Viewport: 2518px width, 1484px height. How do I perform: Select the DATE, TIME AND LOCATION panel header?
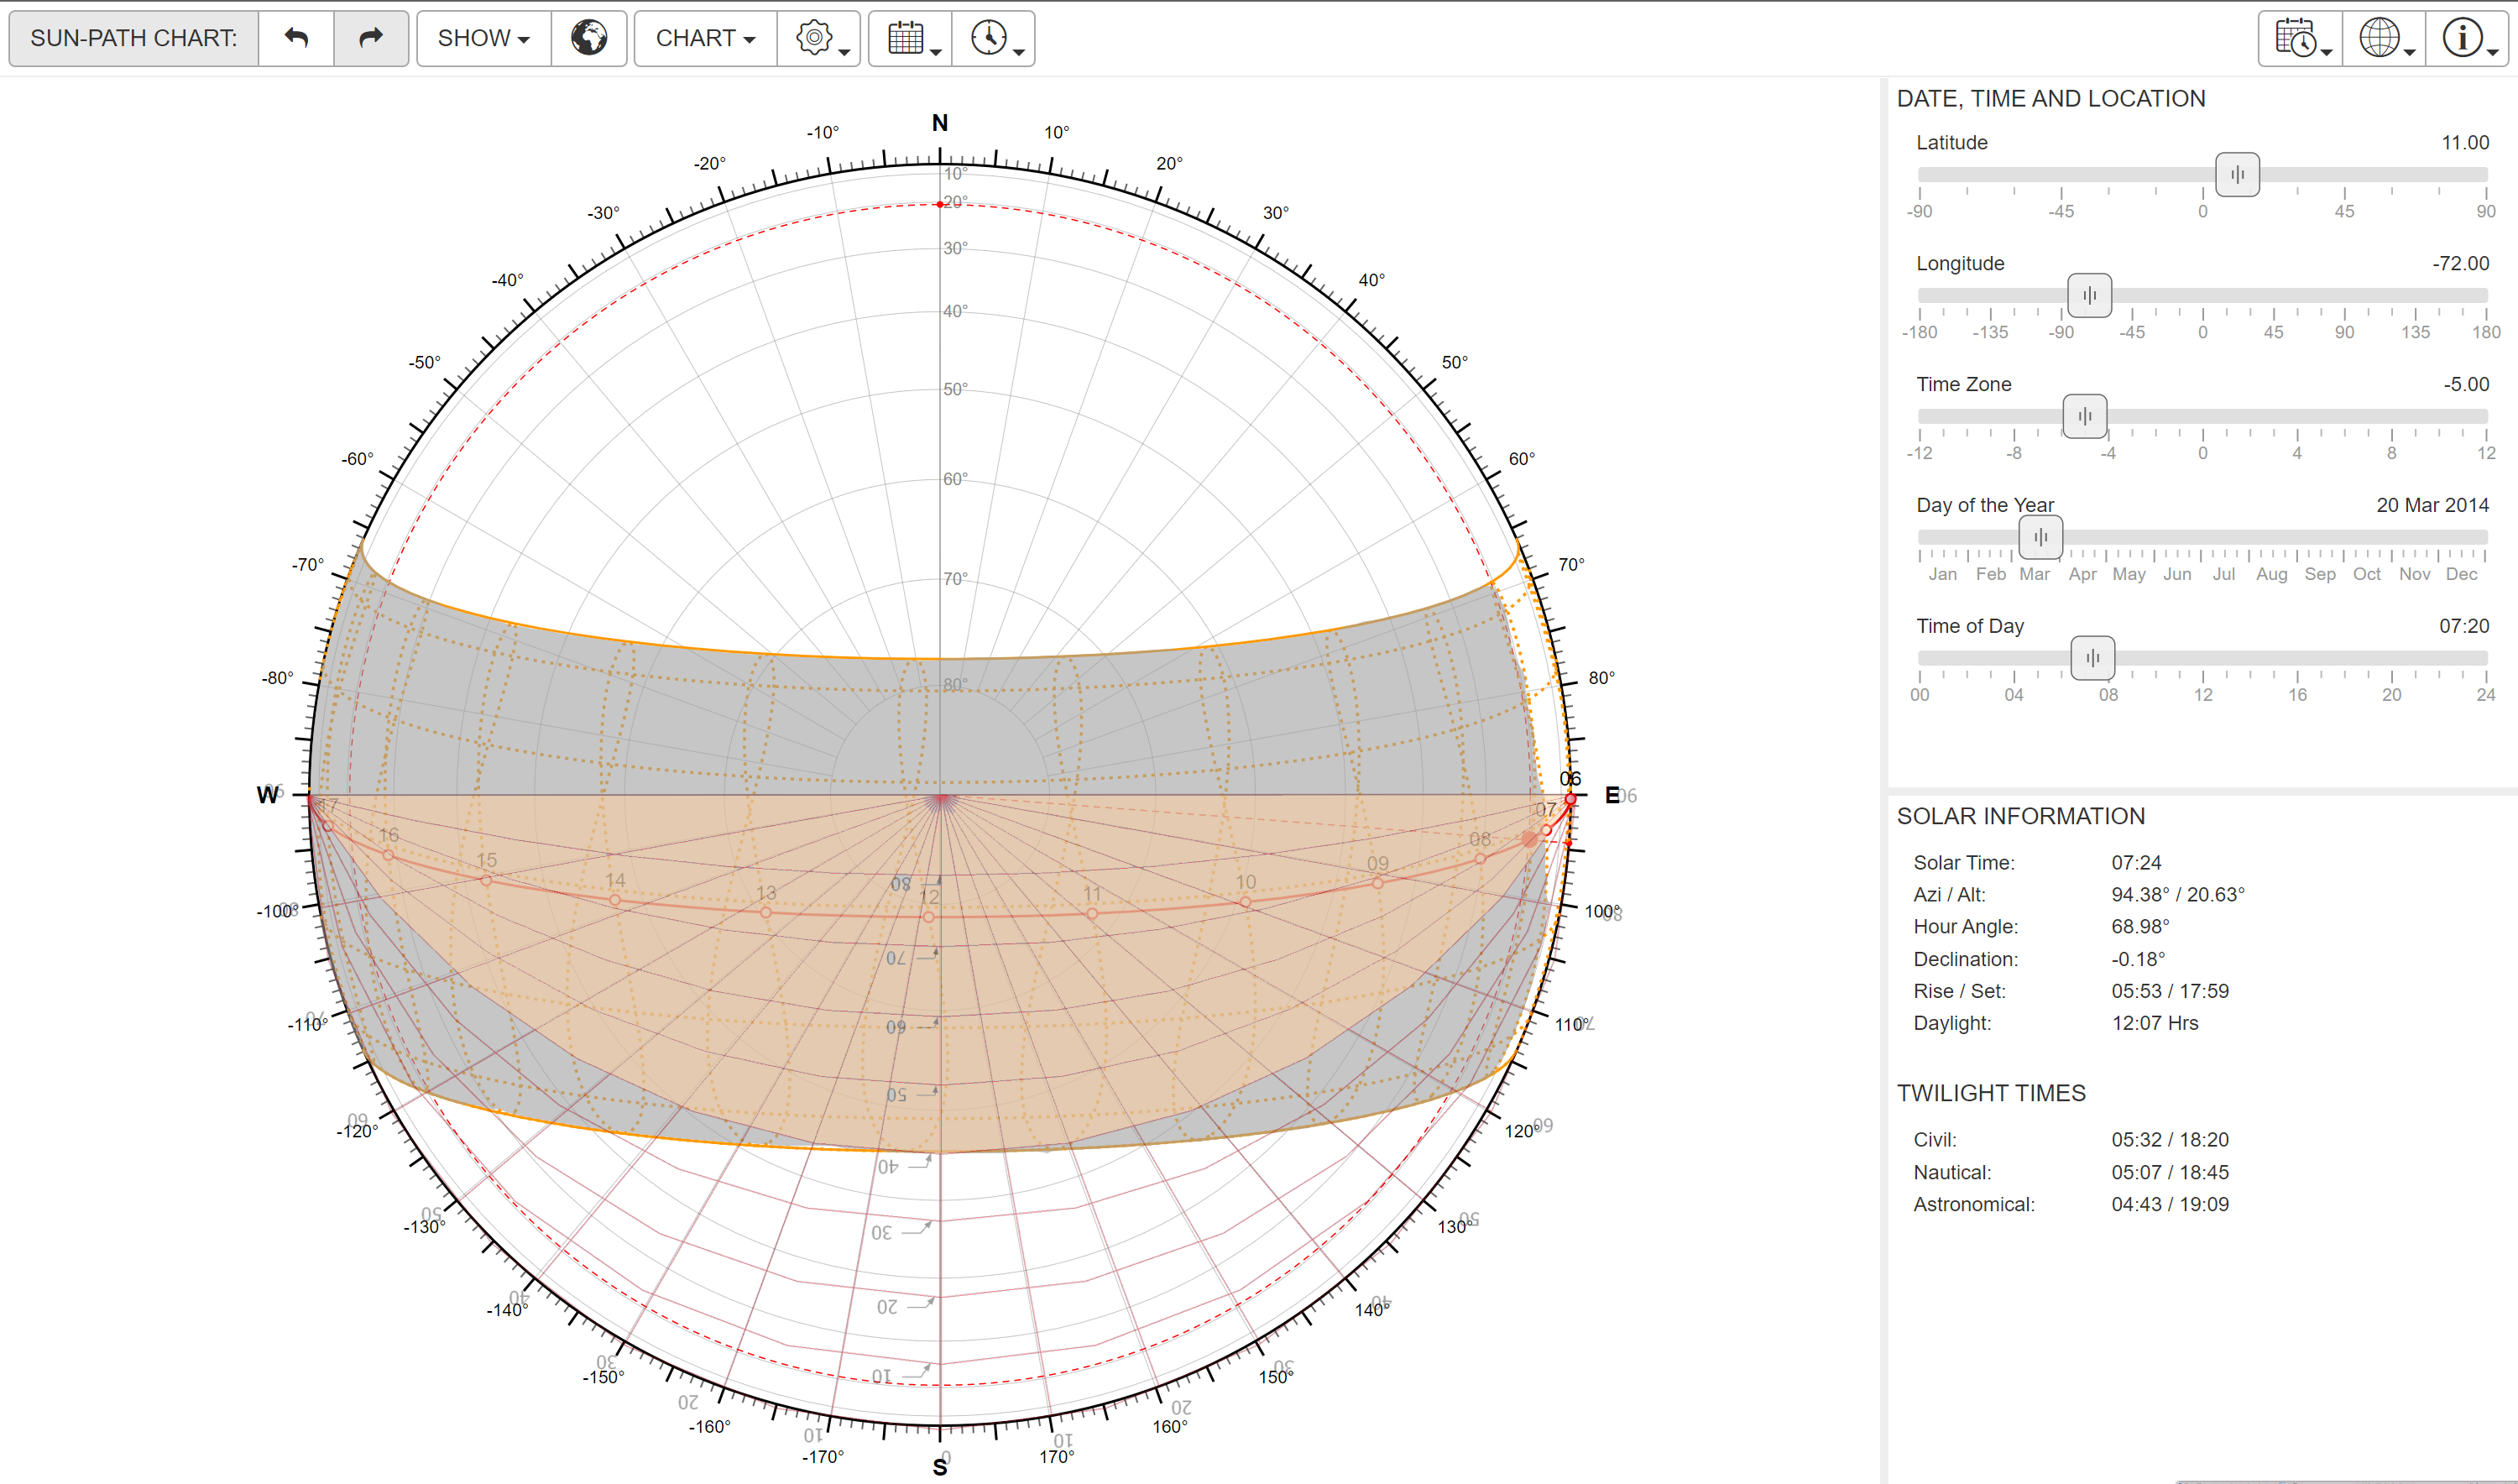tap(2051, 98)
